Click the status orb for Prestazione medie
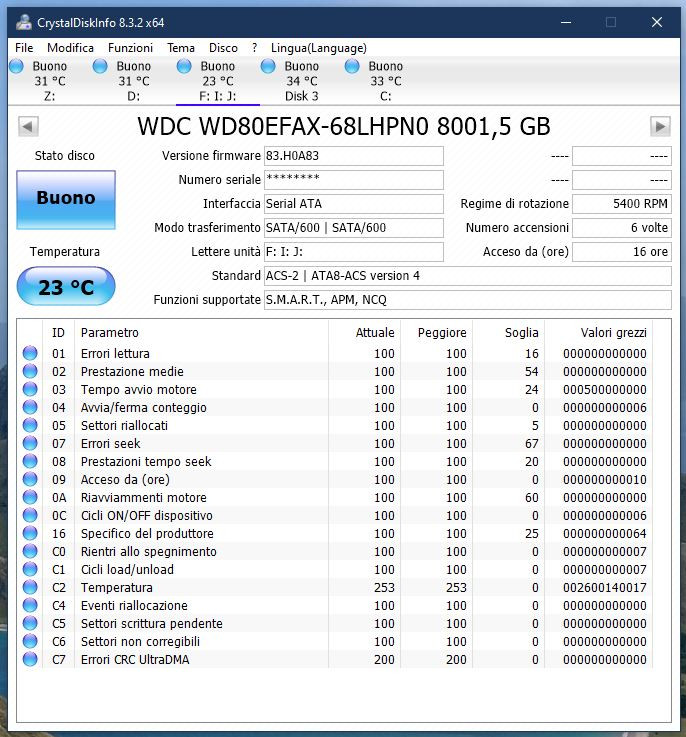 [x=30, y=371]
